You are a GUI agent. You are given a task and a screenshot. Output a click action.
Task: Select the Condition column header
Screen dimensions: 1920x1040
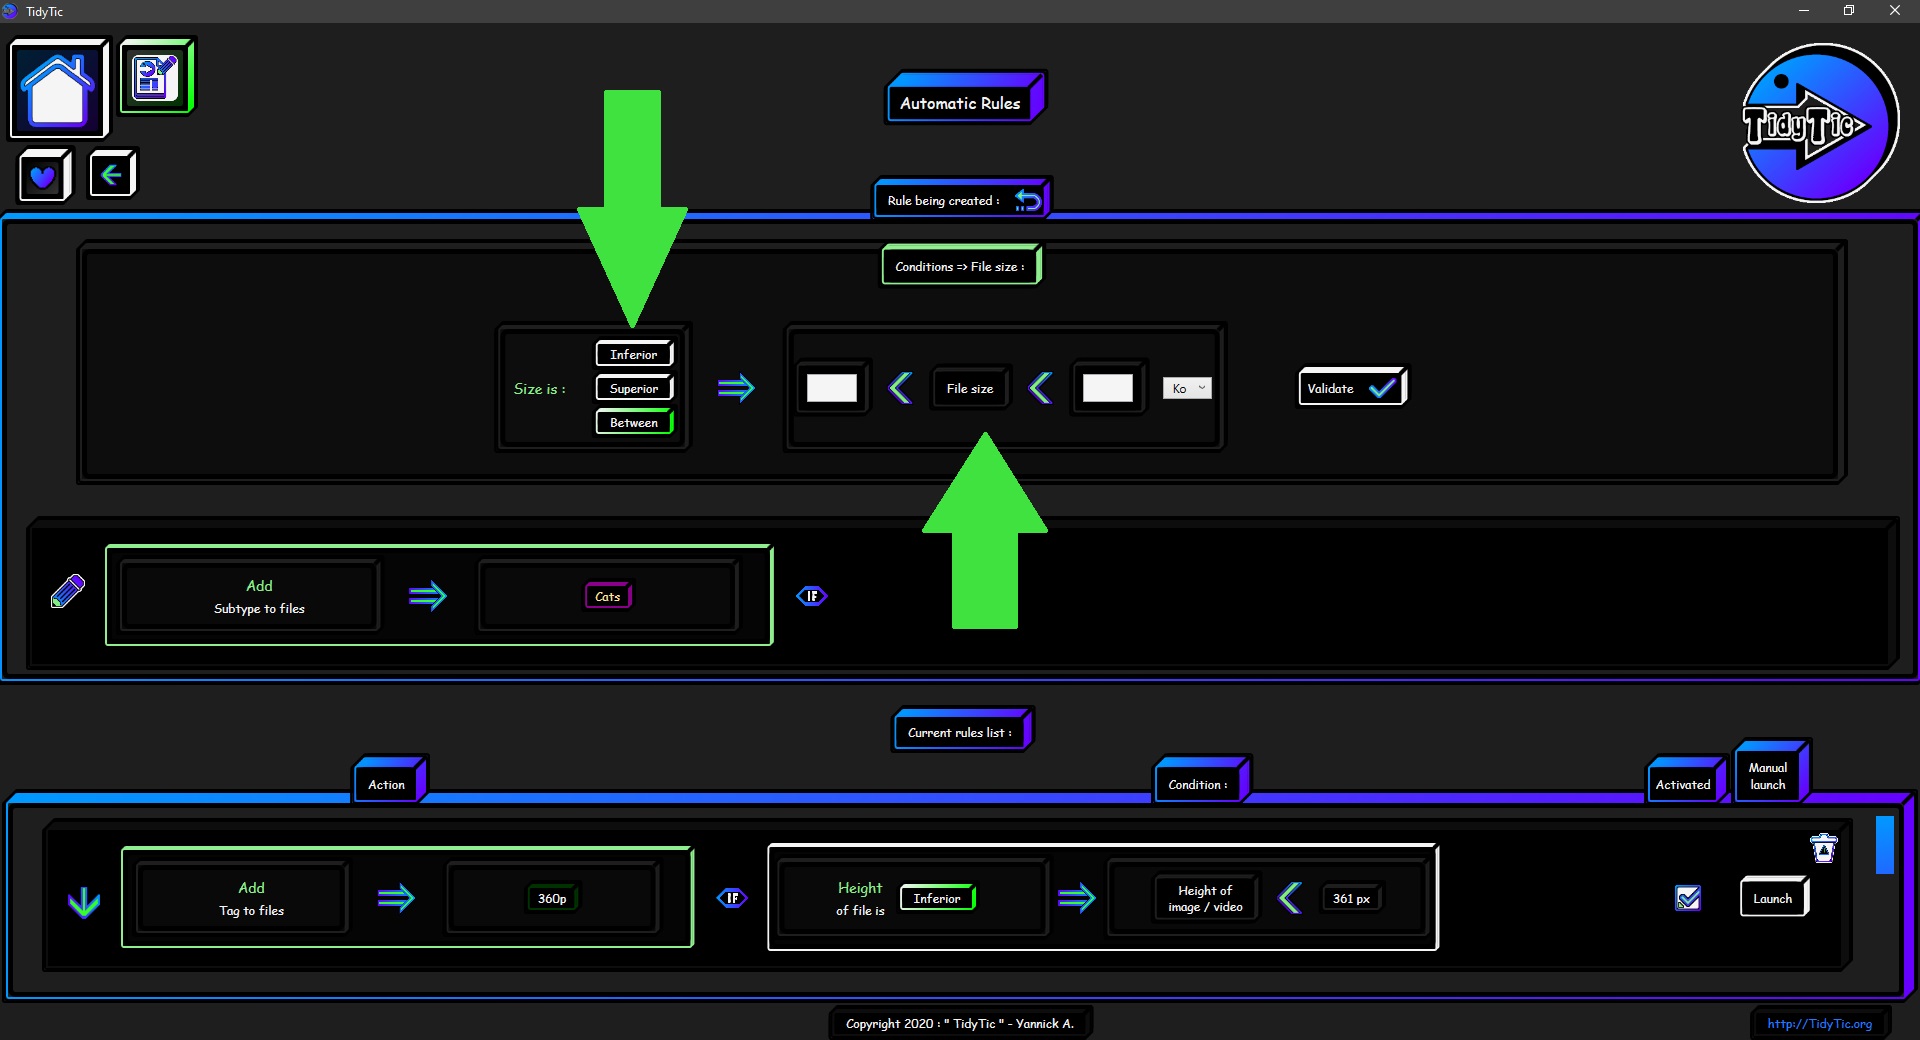tap(1200, 782)
